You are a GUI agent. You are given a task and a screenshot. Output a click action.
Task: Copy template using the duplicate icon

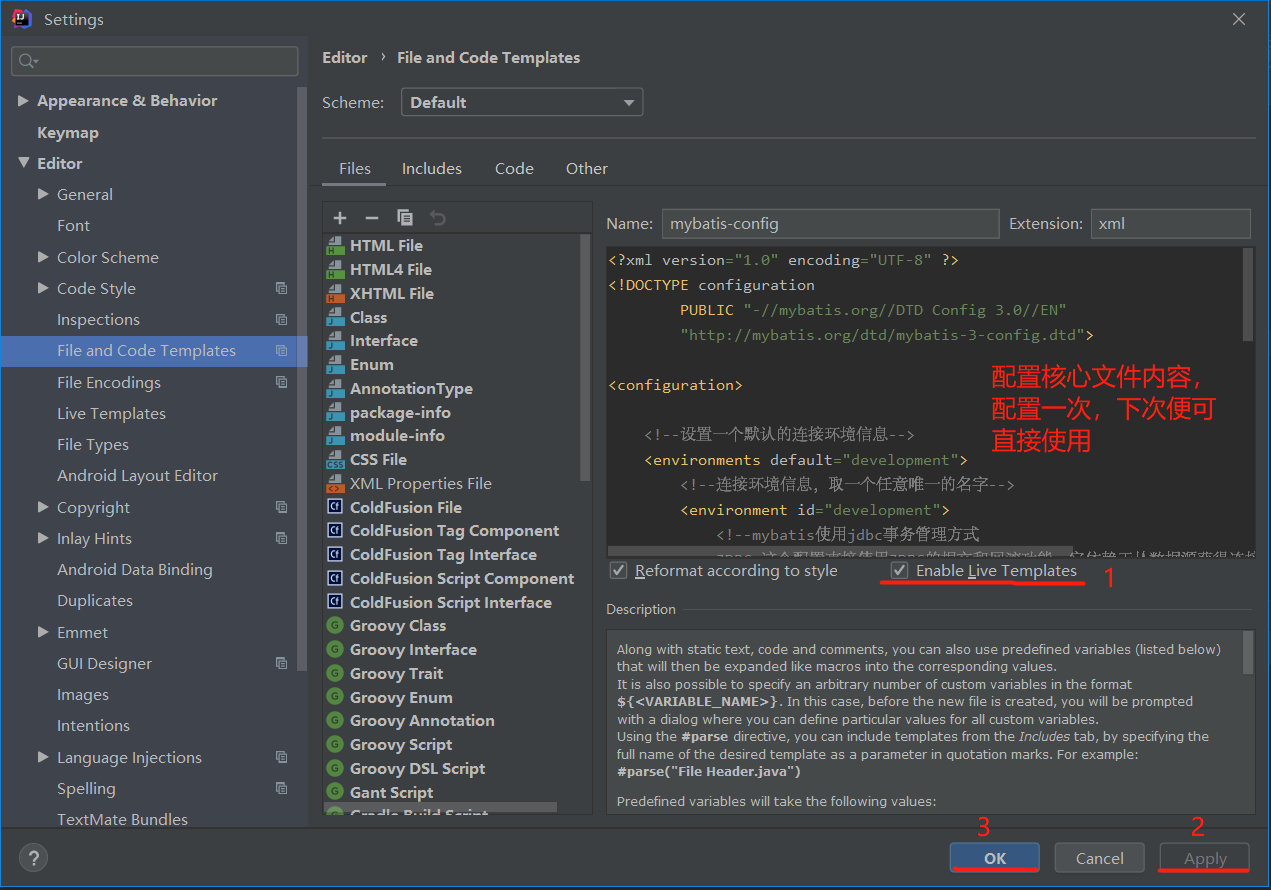pyautogui.click(x=405, y=218)
